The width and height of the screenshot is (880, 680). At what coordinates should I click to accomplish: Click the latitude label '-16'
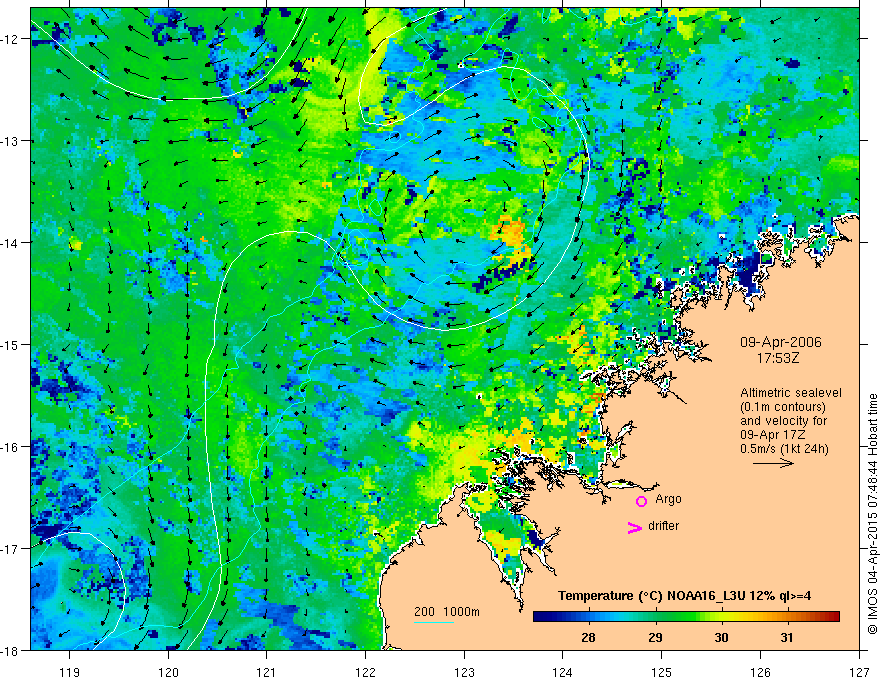(11, 447)
